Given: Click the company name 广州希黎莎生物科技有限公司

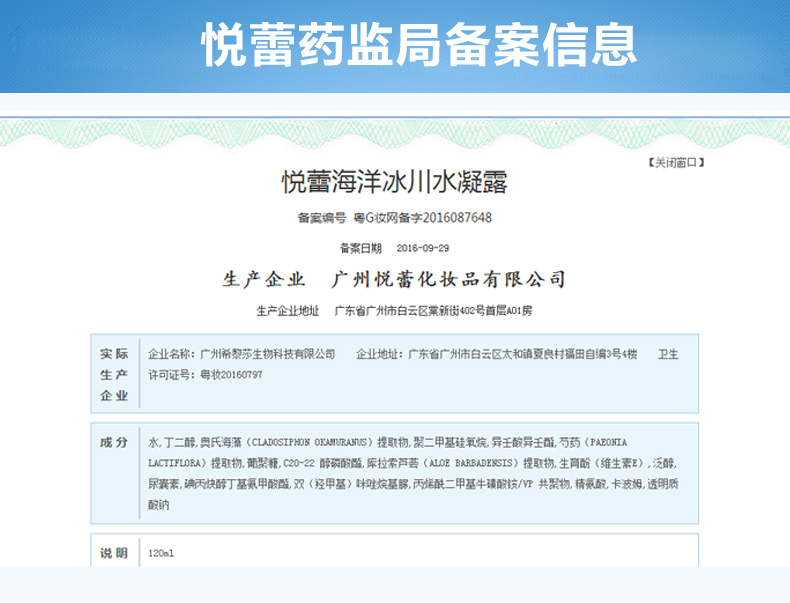Looking at the screenshot, I should click(x=268, y=354).
